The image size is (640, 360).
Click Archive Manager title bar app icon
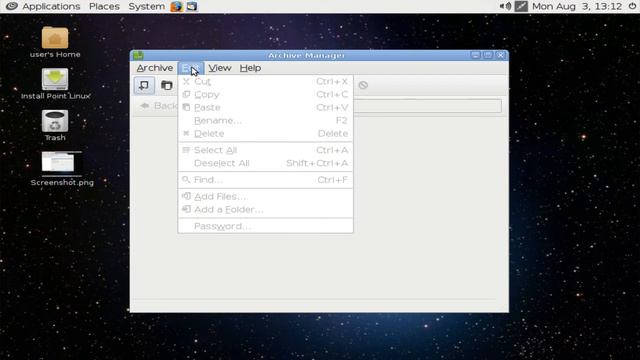[138, 55]
